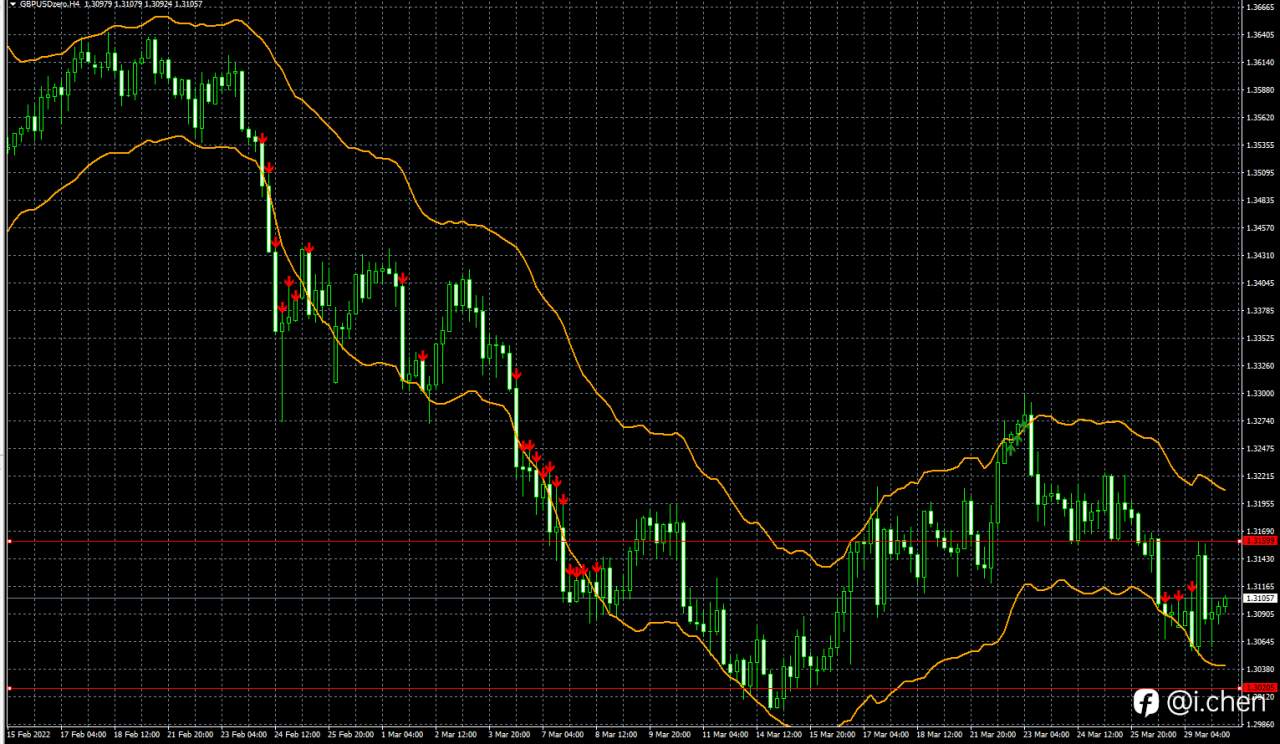Click the 23 Mar 04:00 time label
Screen dimensions: 1280x744
point(1046,735)
